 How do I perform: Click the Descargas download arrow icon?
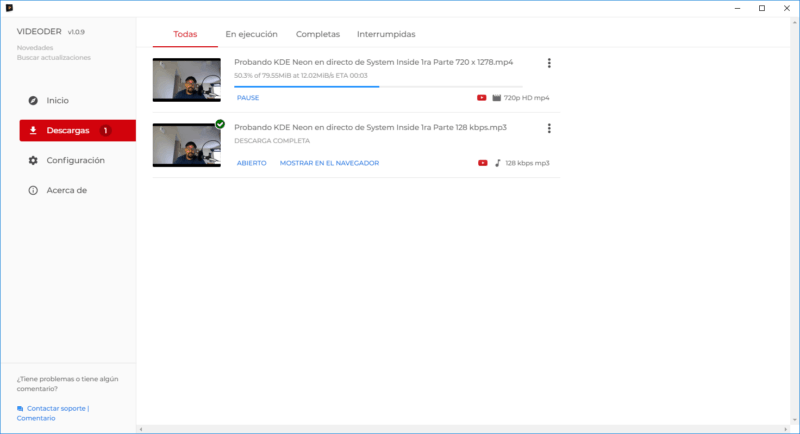click(x=33, y=131)
